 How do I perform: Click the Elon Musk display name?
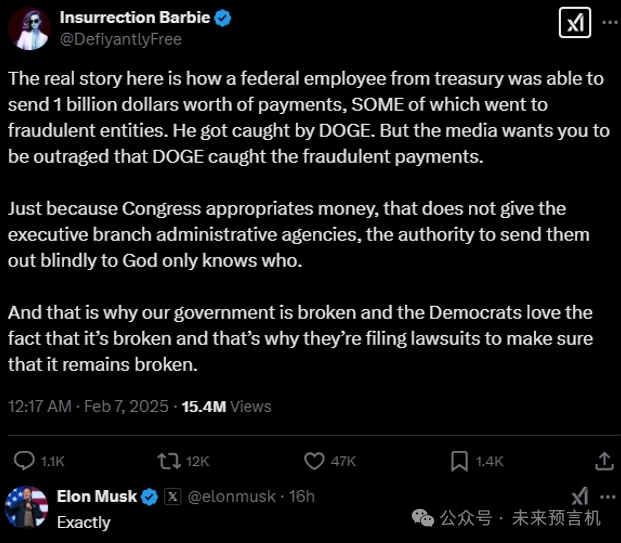coord(97,497)
